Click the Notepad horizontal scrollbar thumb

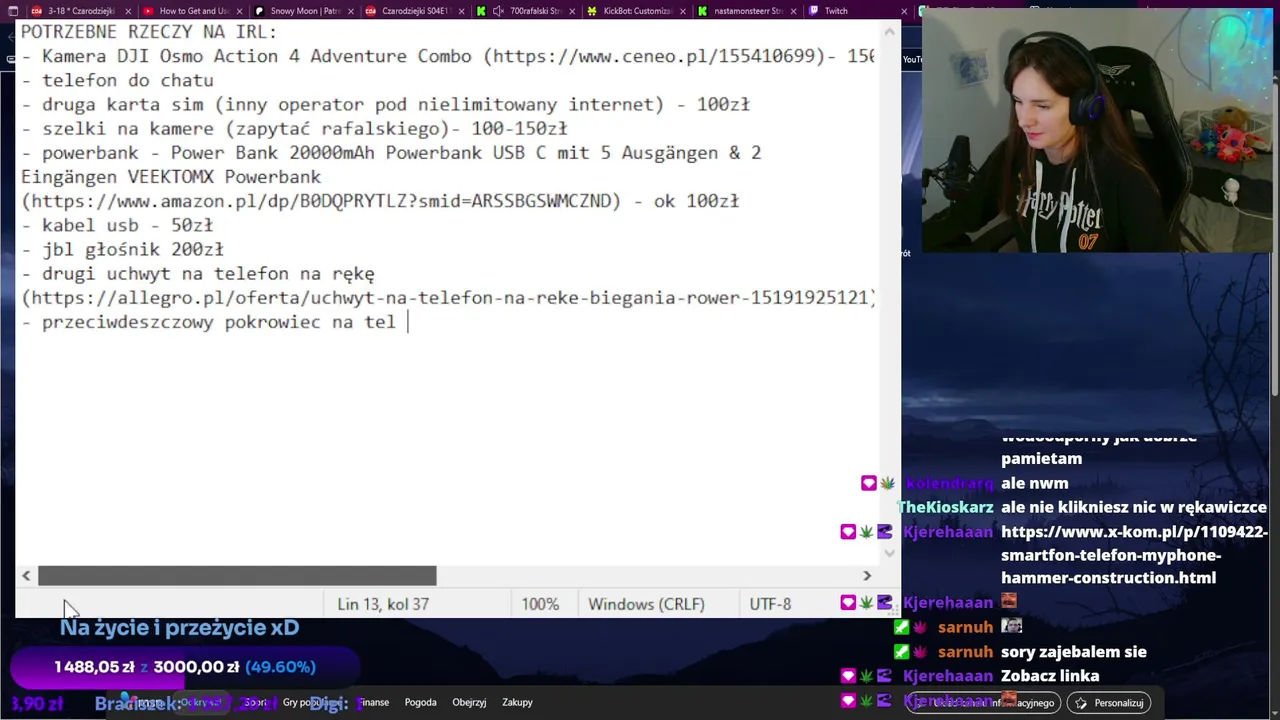[x=237, y=575]
